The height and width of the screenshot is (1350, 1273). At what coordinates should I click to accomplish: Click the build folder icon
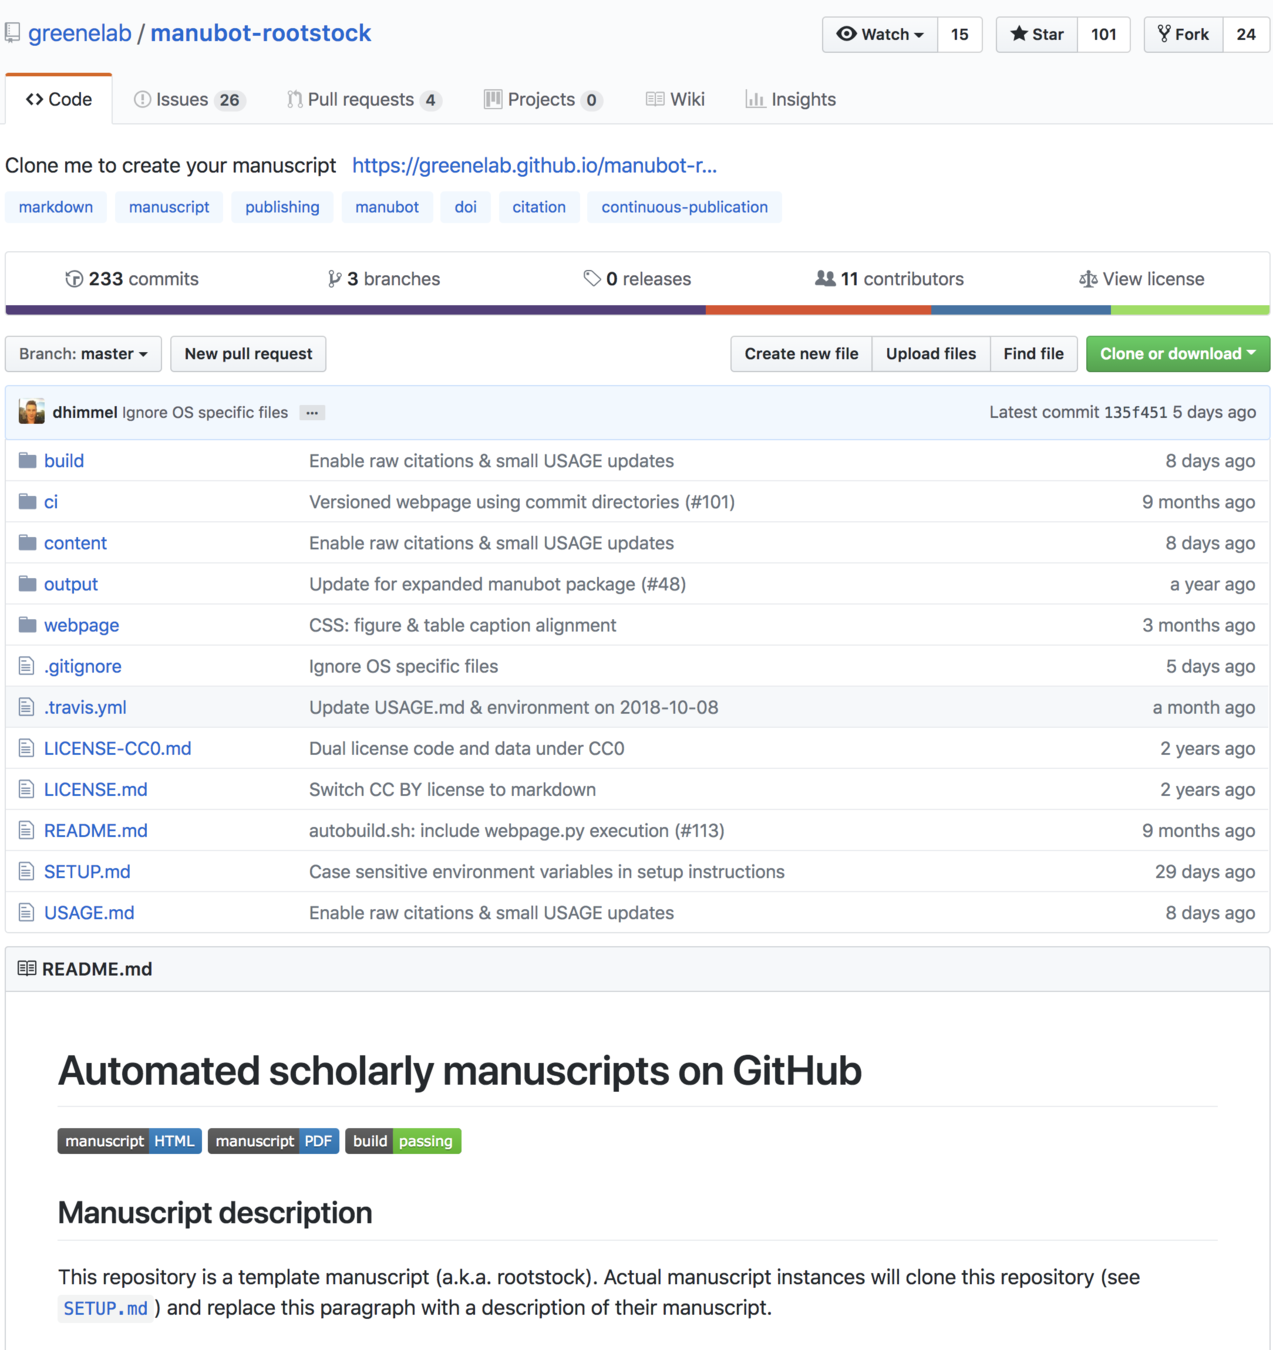tap(27, 461)
